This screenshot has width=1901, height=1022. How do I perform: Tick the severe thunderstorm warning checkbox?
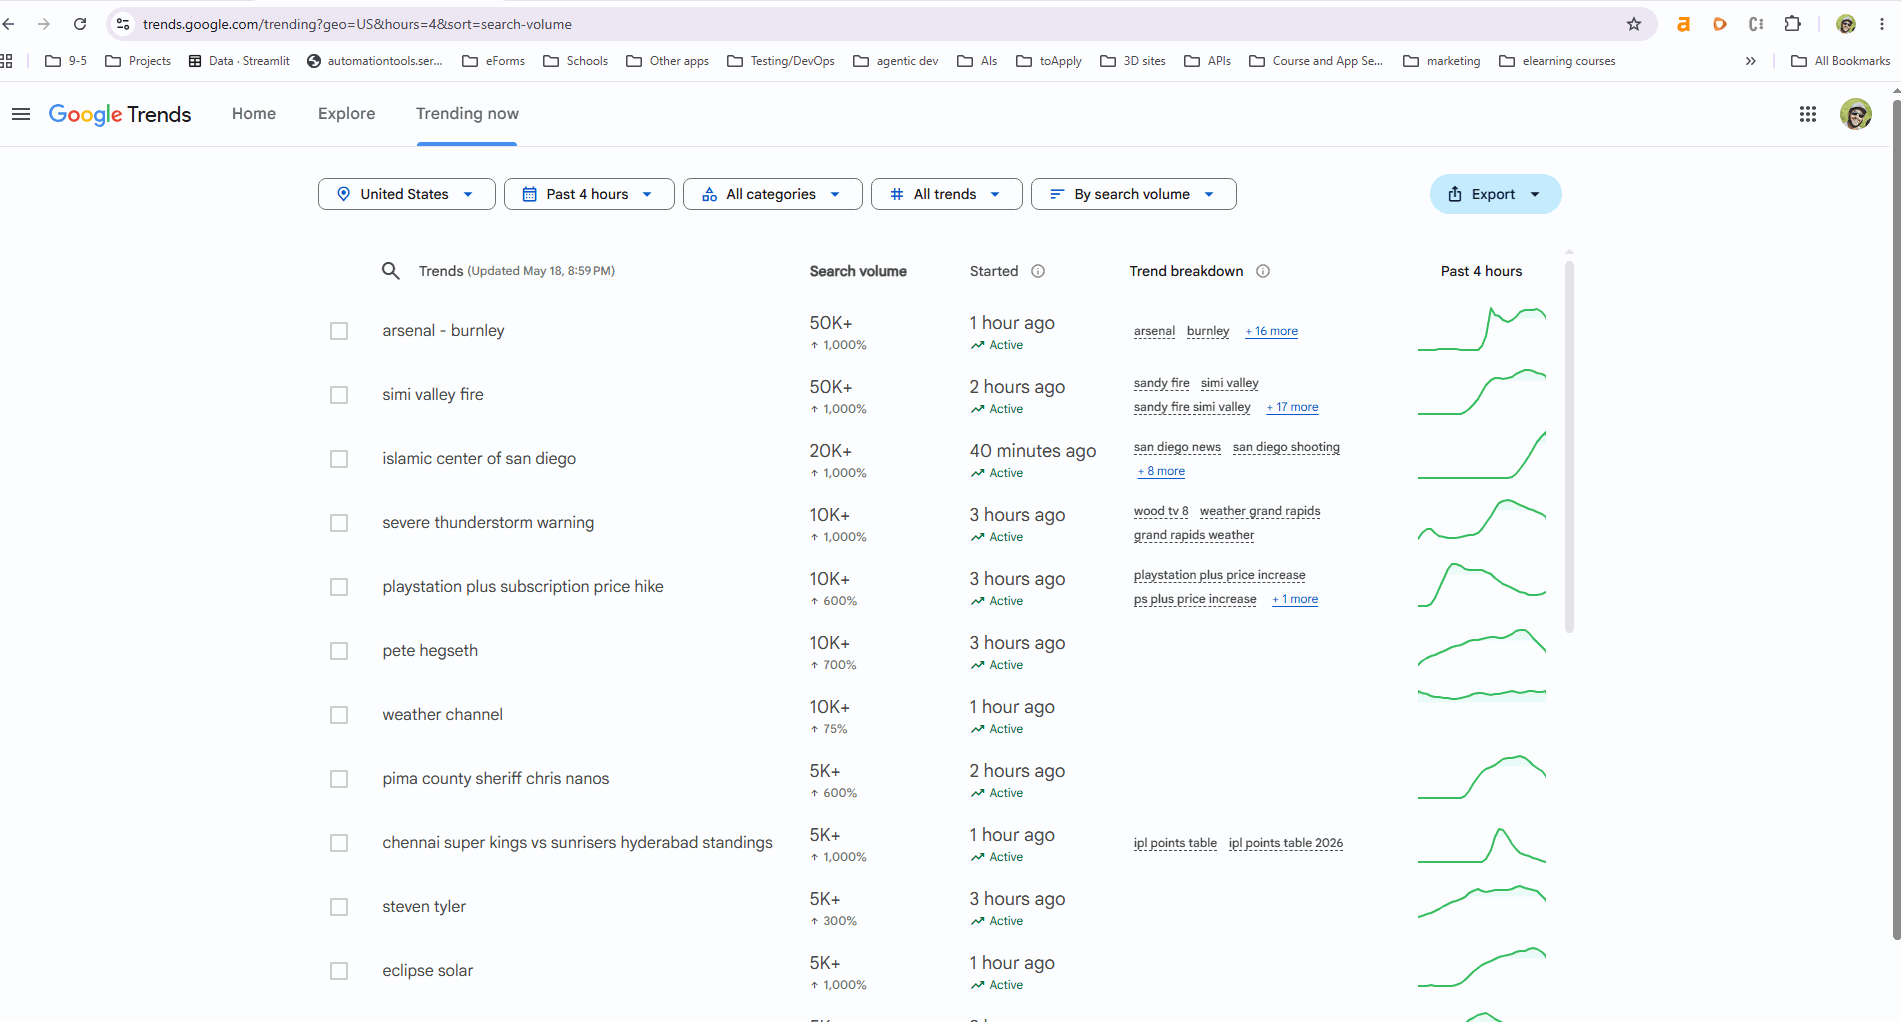(339, 523)
